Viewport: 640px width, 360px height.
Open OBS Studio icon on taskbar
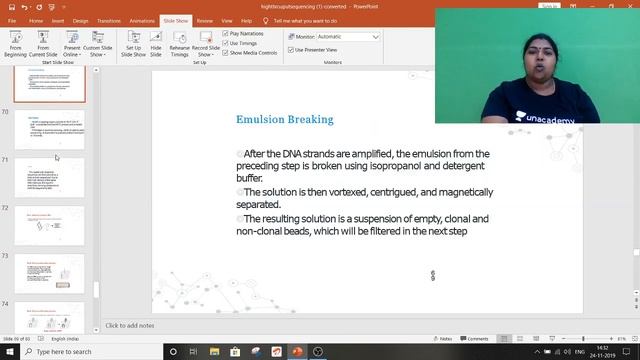[318, 351]
